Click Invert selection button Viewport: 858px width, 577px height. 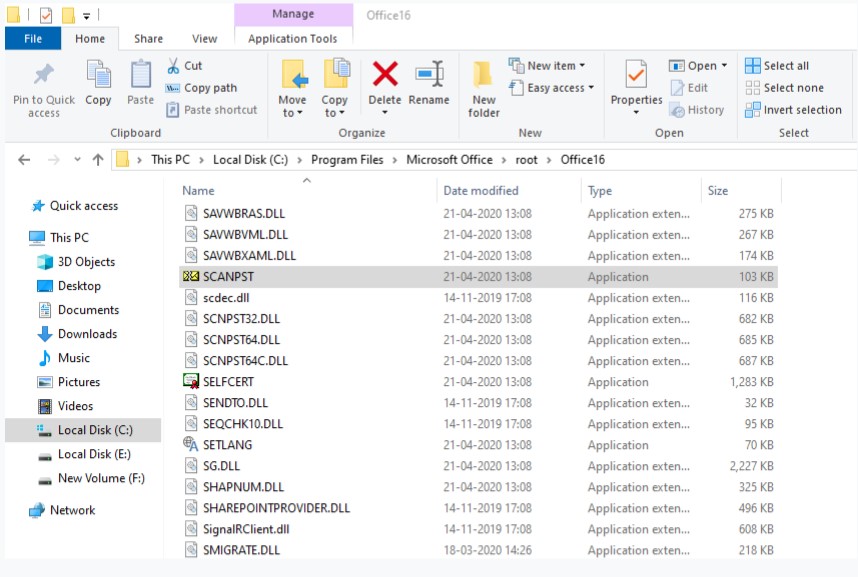coord(792,110)
